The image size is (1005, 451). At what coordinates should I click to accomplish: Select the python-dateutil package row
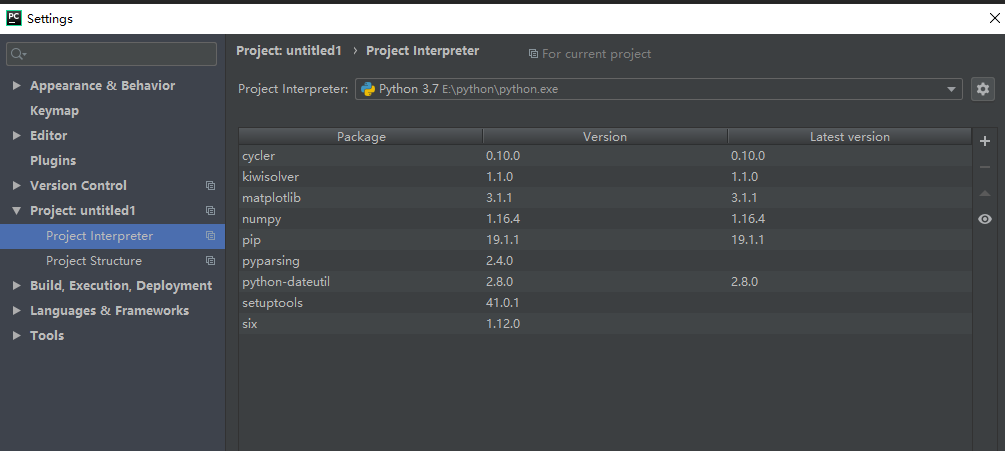(x=605, y=282)
